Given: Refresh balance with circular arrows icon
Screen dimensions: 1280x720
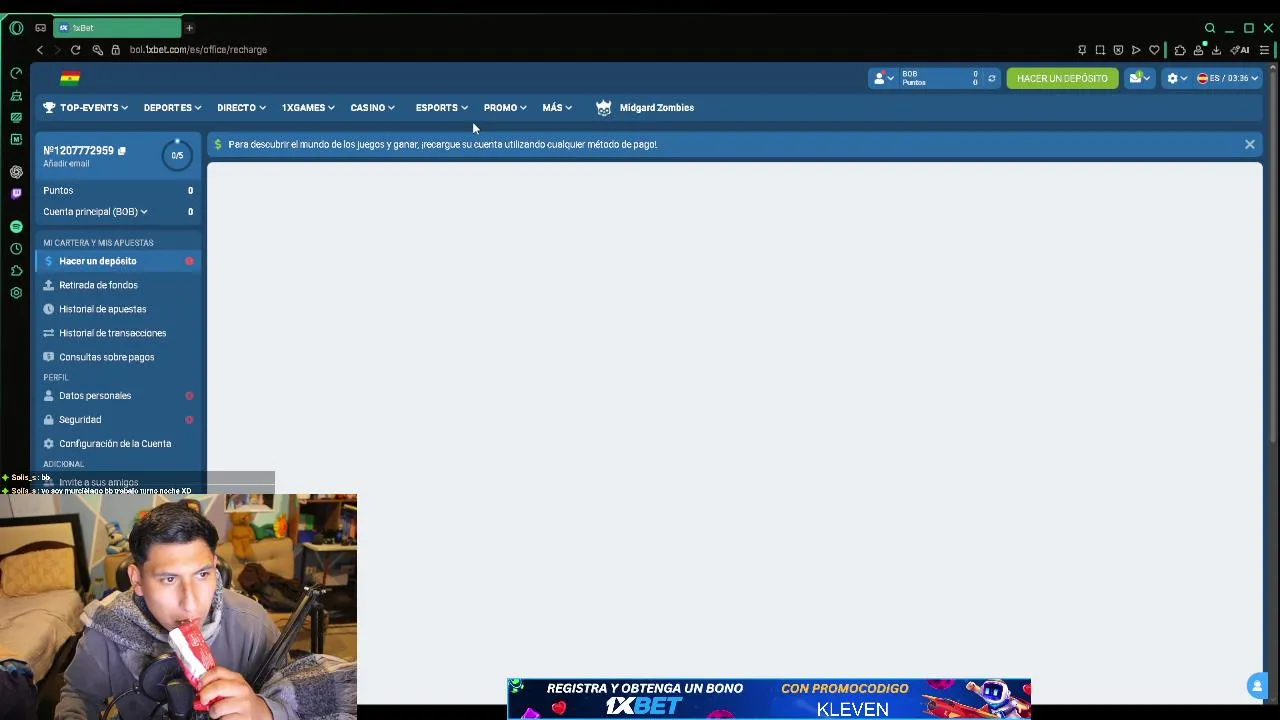Looking at the screenshot, I should (992, 78).
